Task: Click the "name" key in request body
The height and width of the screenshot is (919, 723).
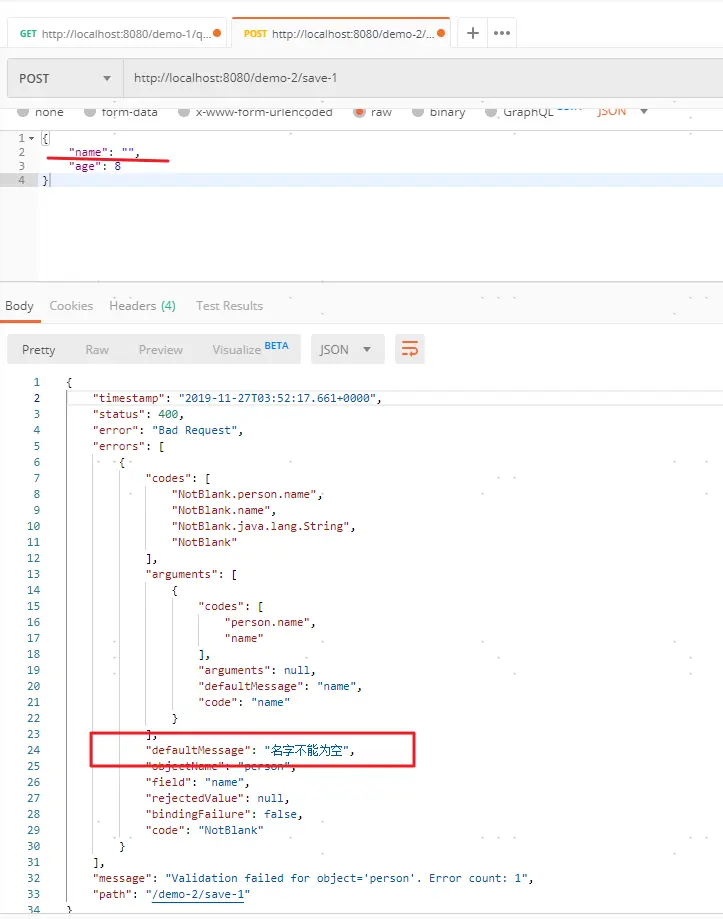Action: click(88, 152)
